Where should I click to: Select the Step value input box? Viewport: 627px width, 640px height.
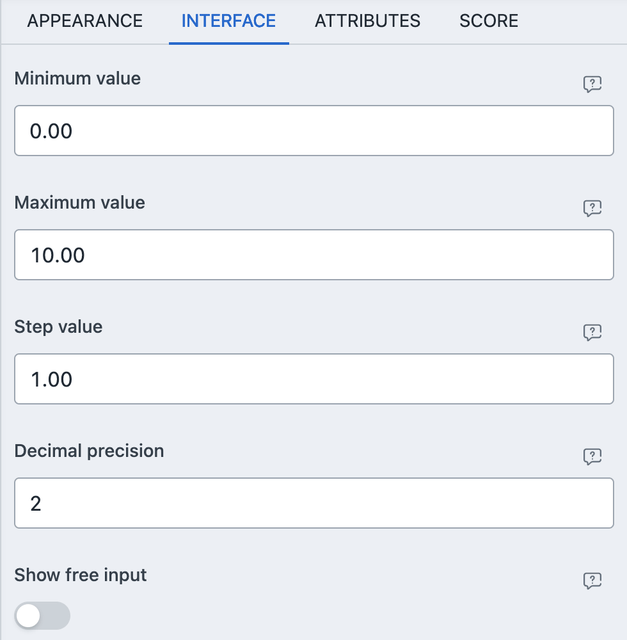314,379
